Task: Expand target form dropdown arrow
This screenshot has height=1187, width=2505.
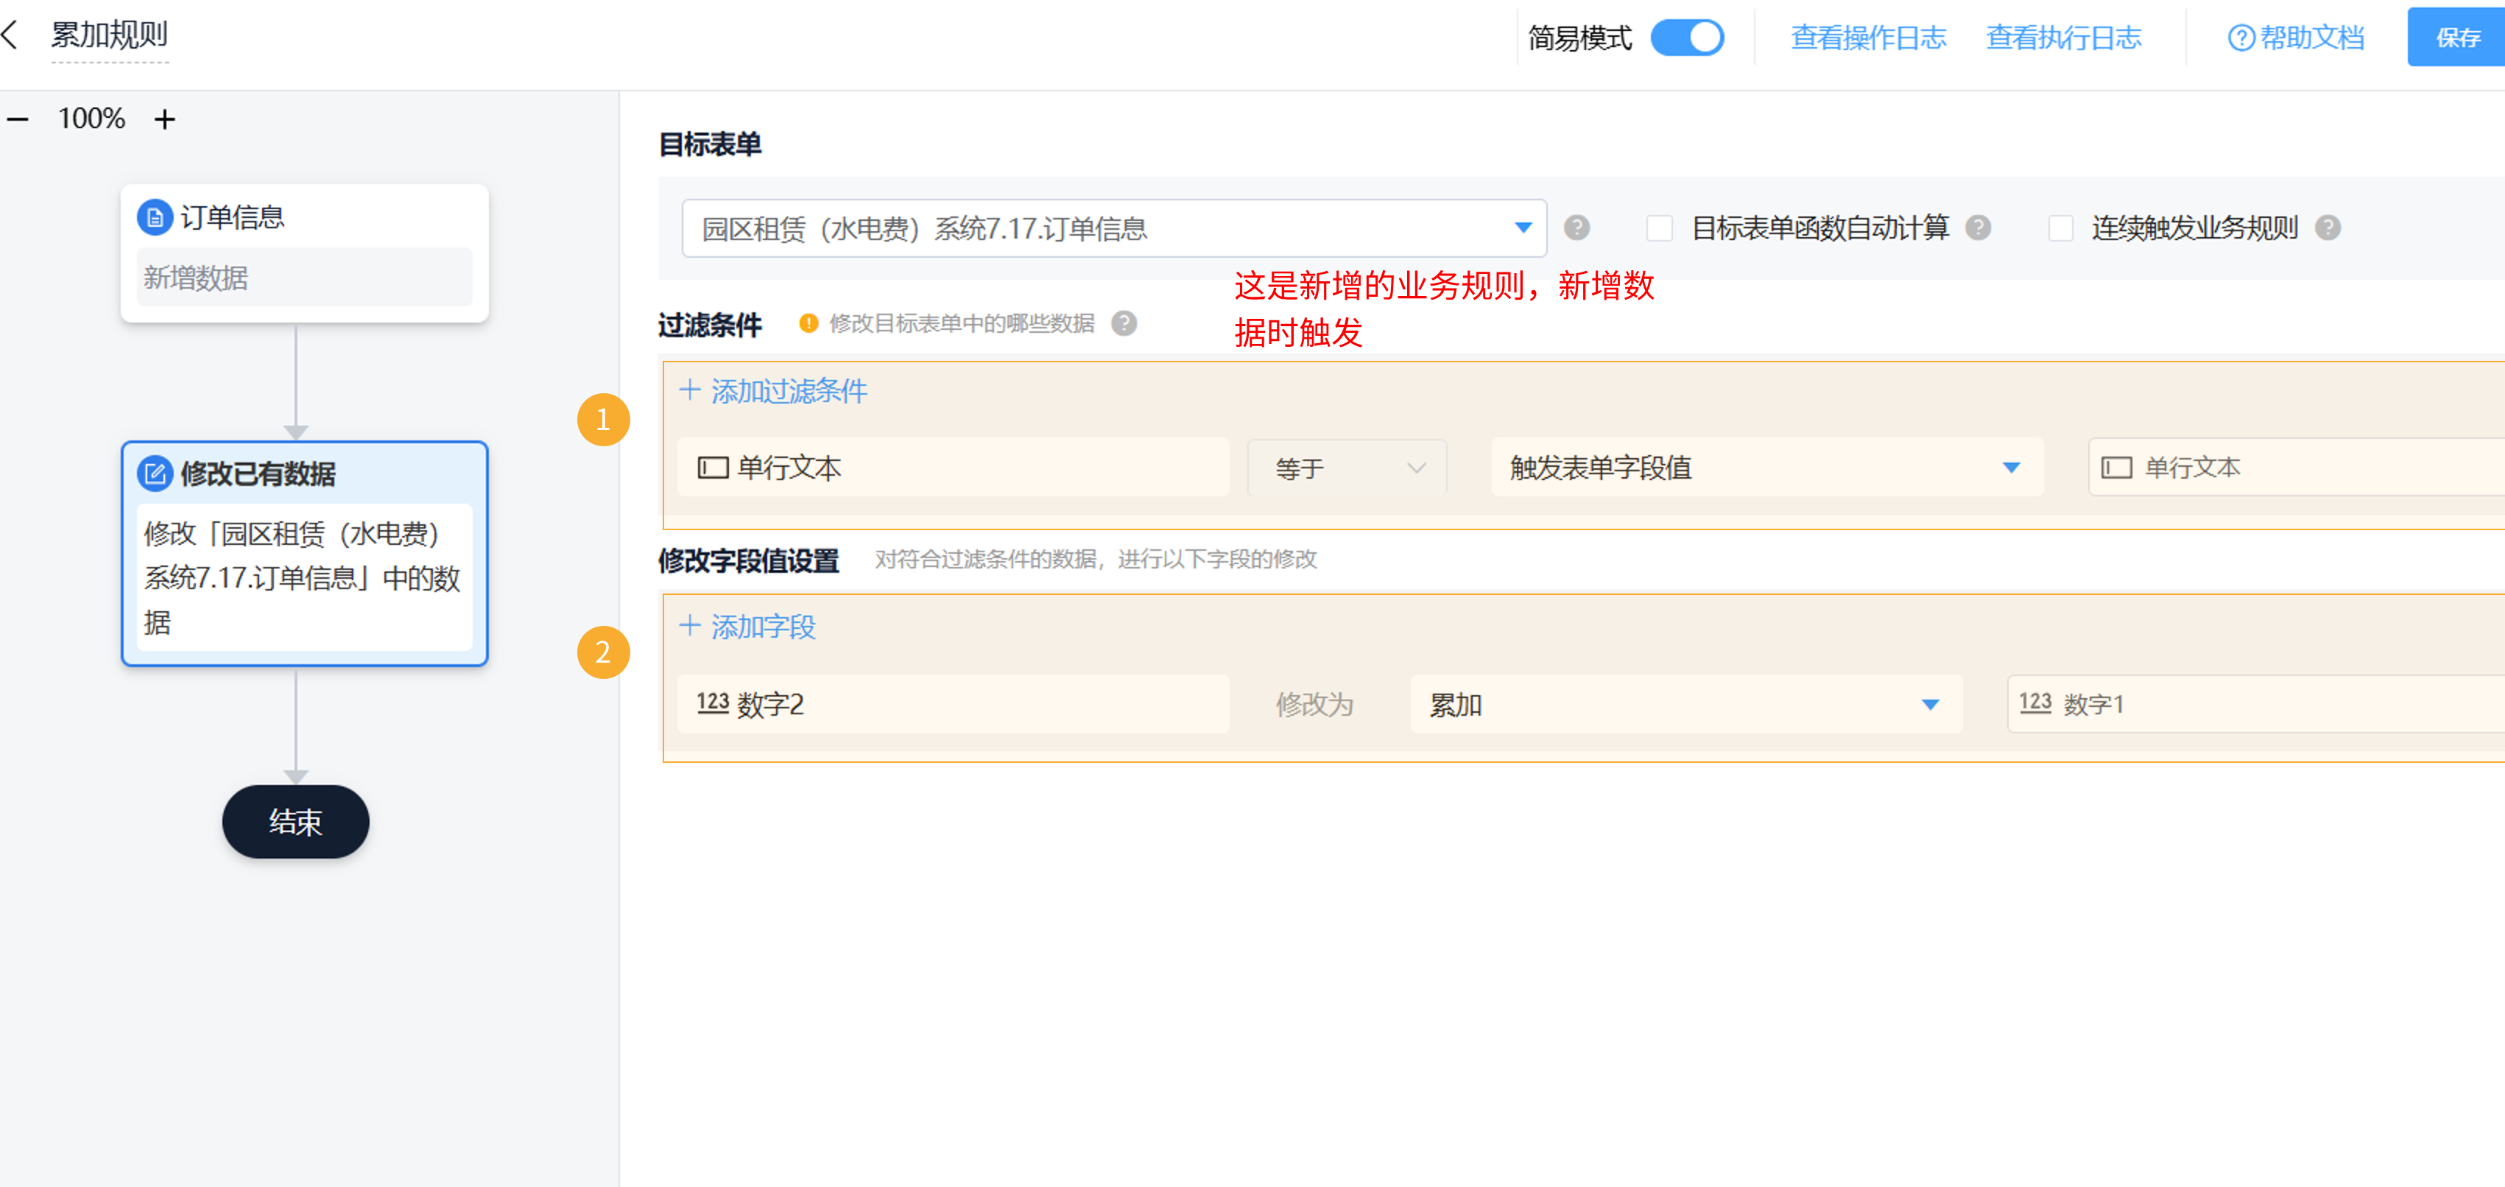Action: pos(1523,228)
